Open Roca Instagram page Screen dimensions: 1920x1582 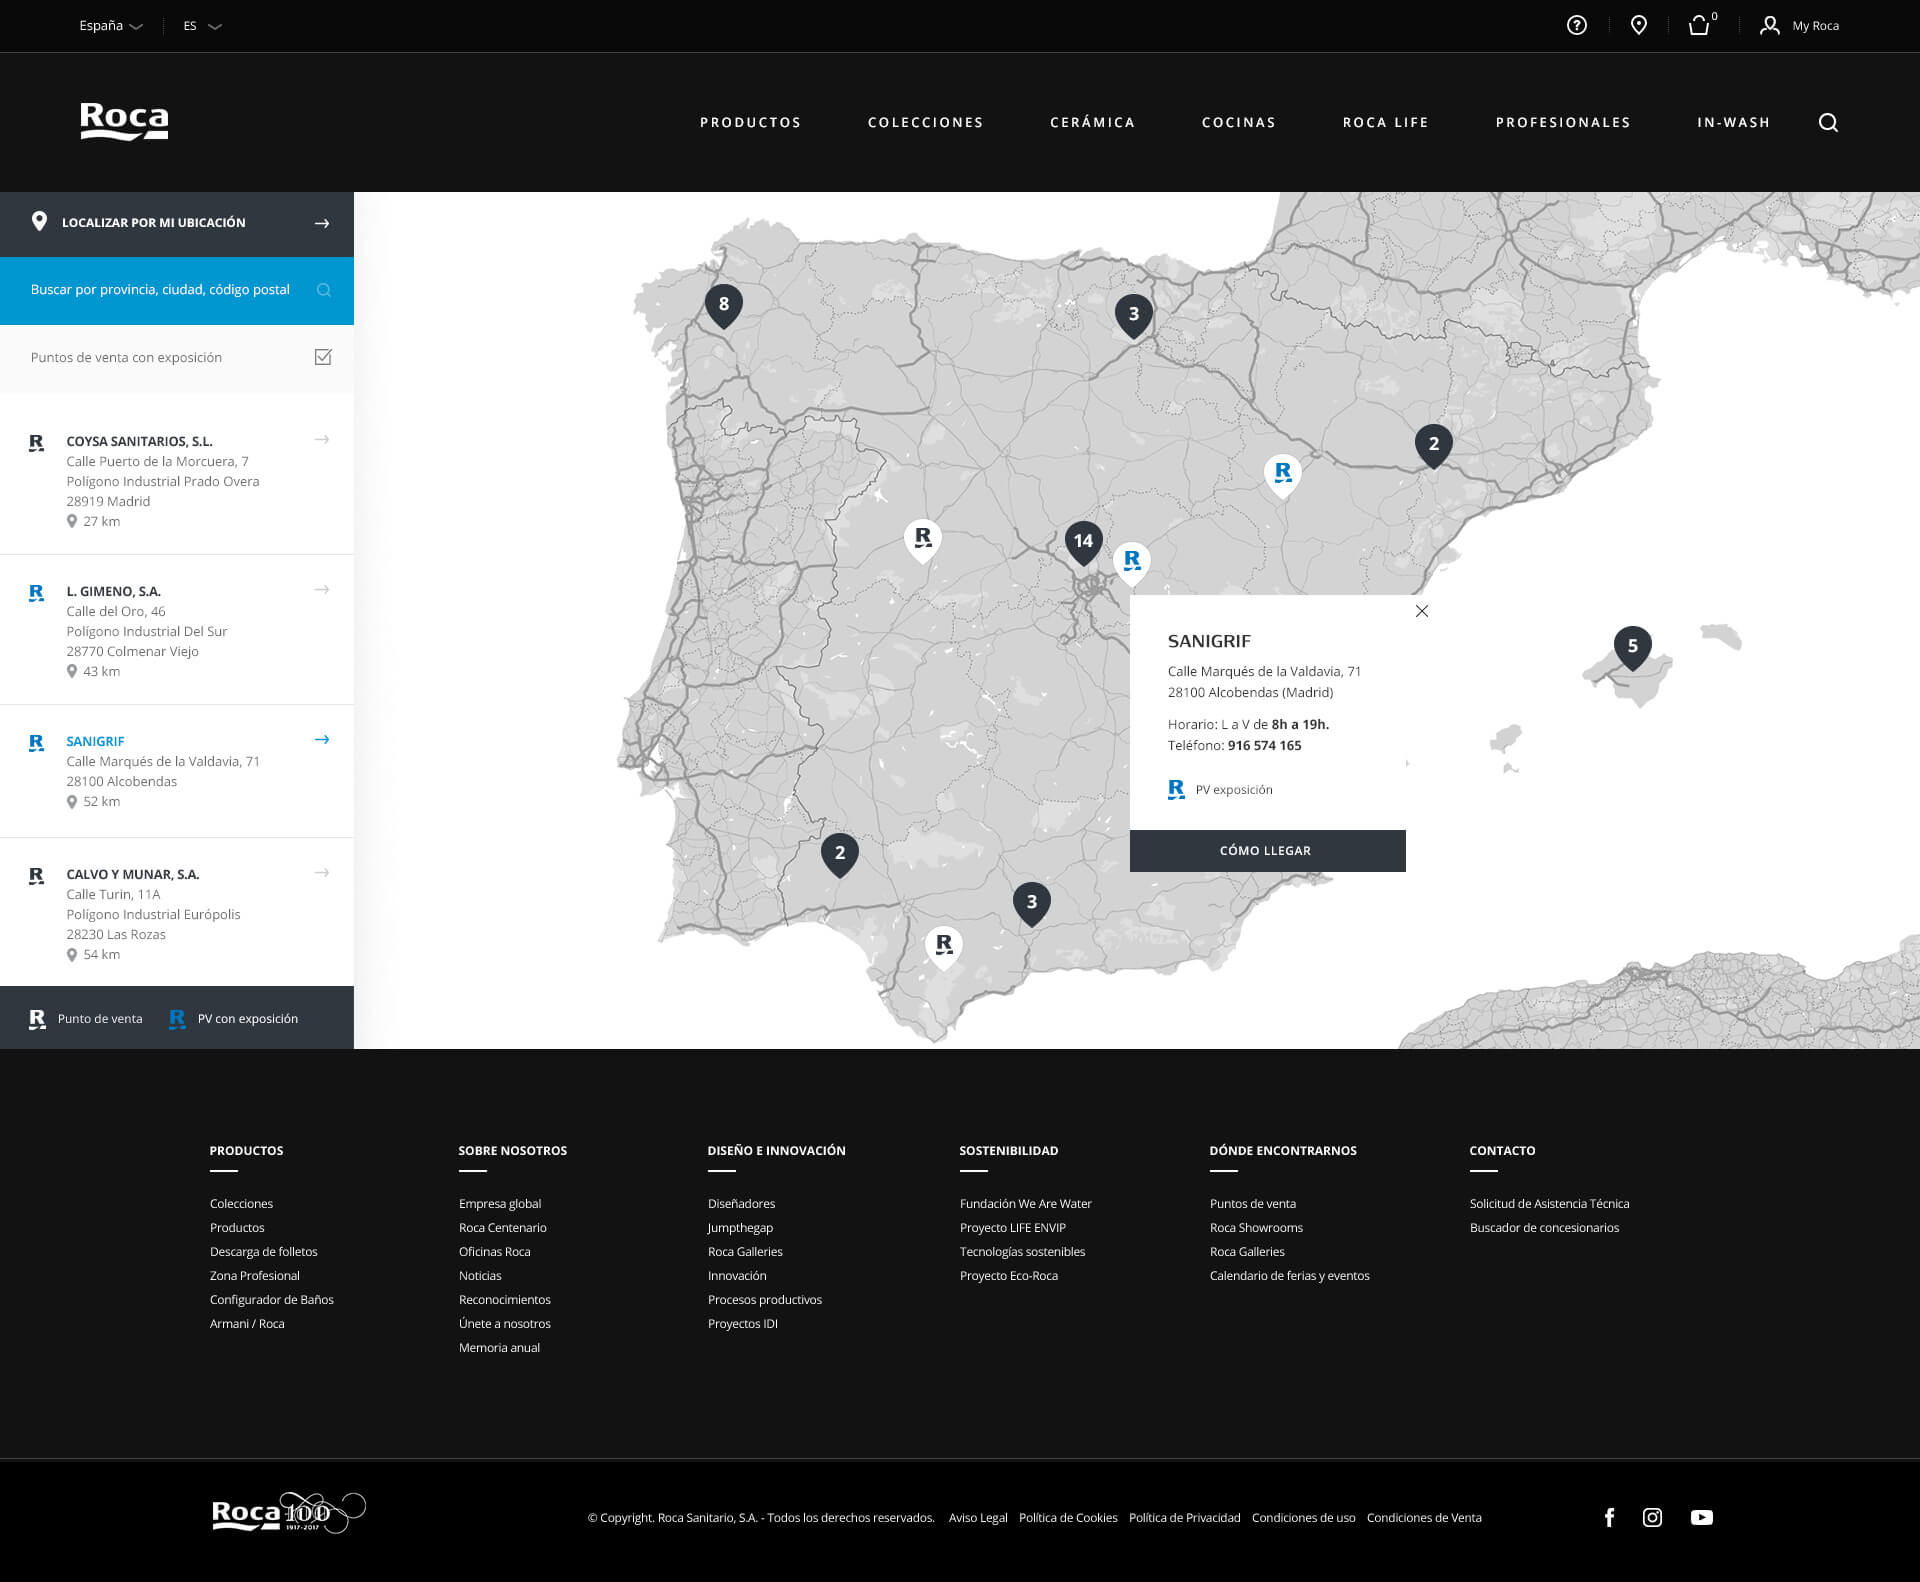[1652, 1517]
